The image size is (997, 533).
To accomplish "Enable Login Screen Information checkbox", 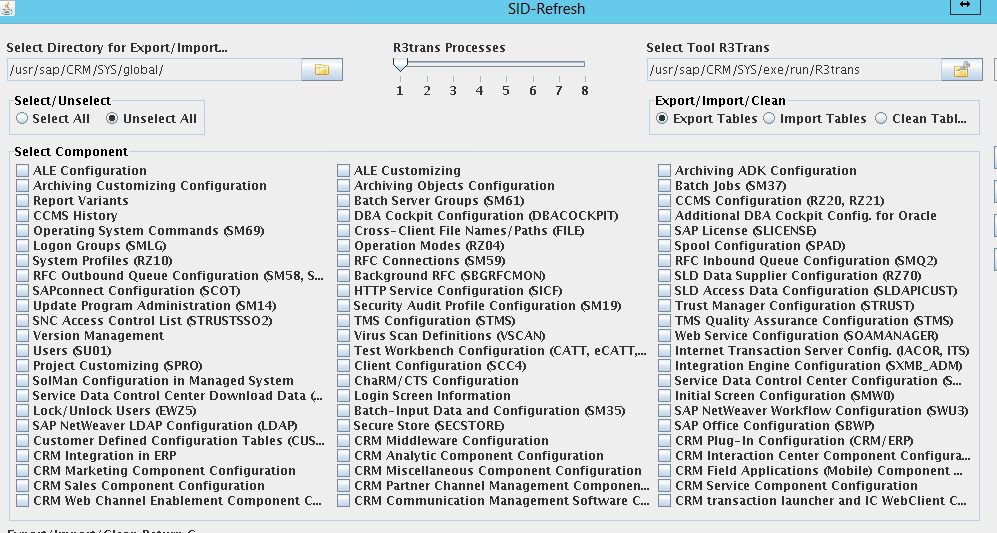I will (343, 396).
